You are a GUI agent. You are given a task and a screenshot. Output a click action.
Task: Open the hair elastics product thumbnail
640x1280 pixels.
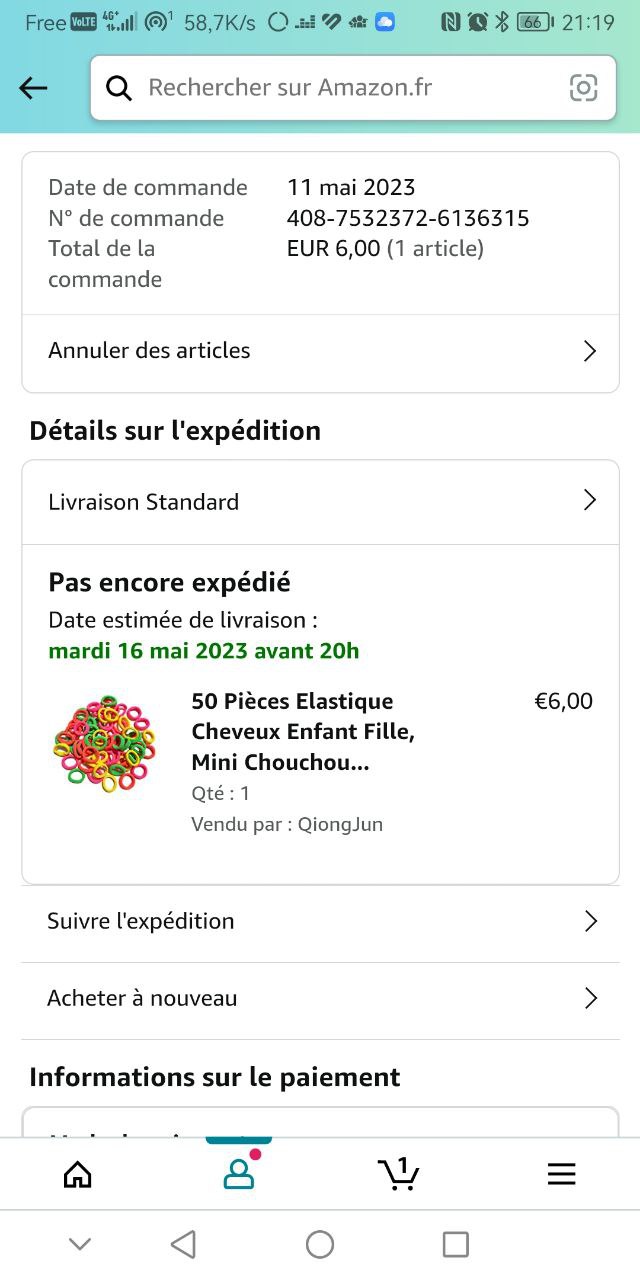click(104, 744)
